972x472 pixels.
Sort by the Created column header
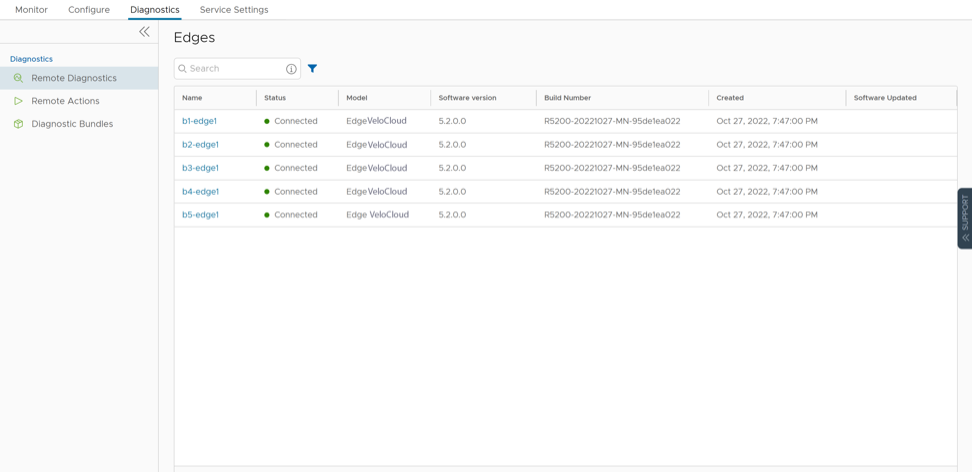tap(730, 98)
